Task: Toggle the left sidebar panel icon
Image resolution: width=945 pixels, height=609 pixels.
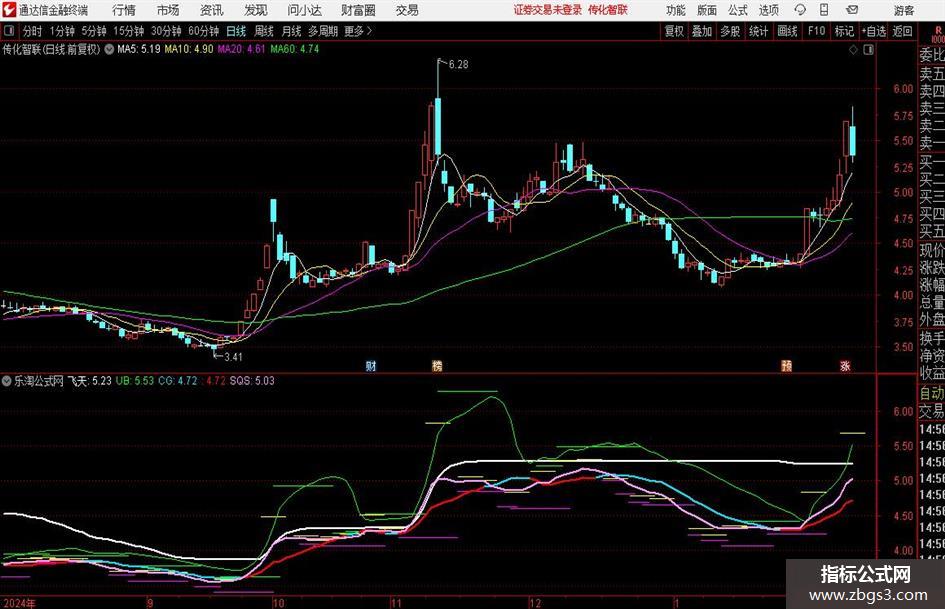Action: [9, 31]
